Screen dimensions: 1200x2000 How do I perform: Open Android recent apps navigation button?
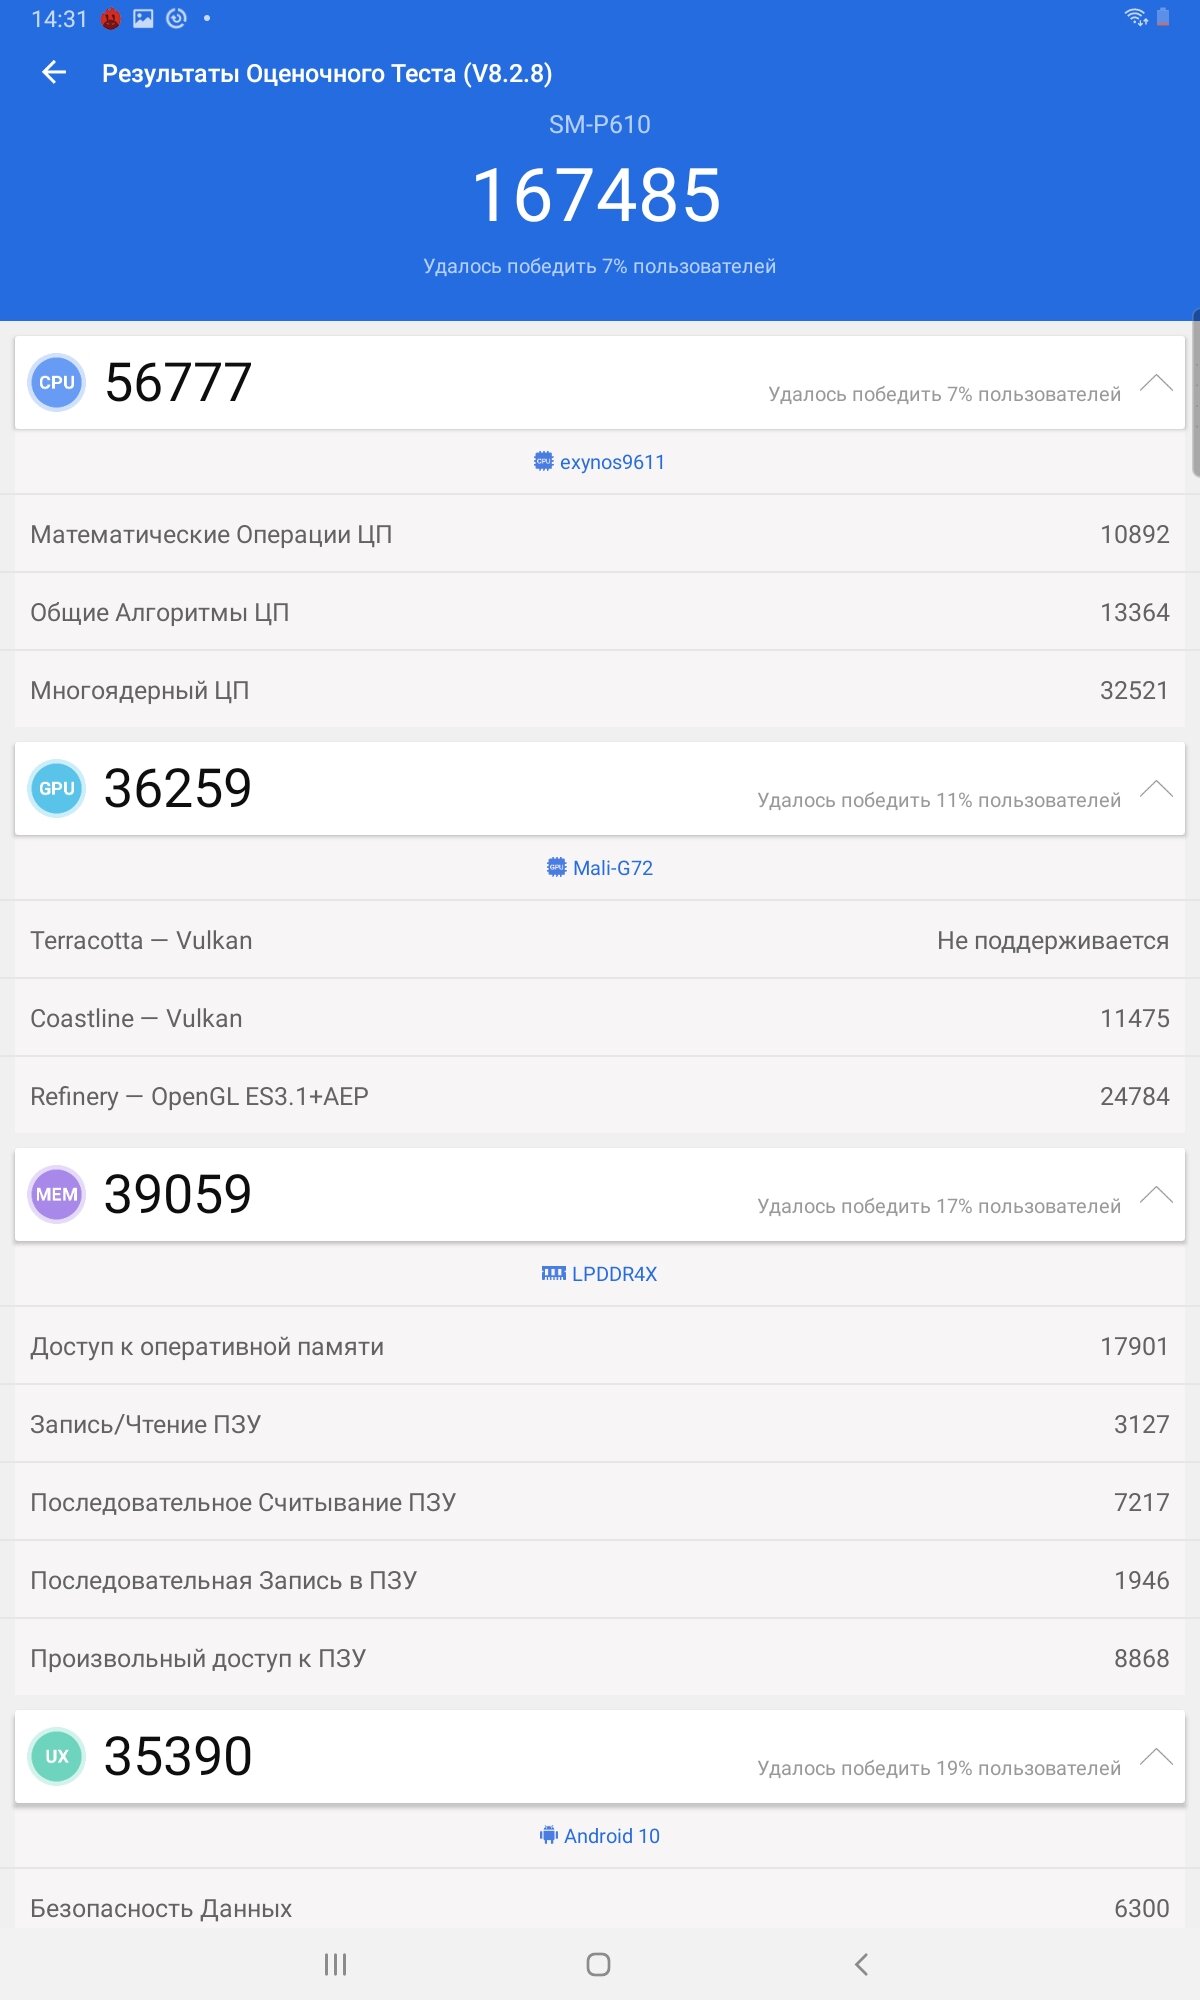[x=335, y=1965]
